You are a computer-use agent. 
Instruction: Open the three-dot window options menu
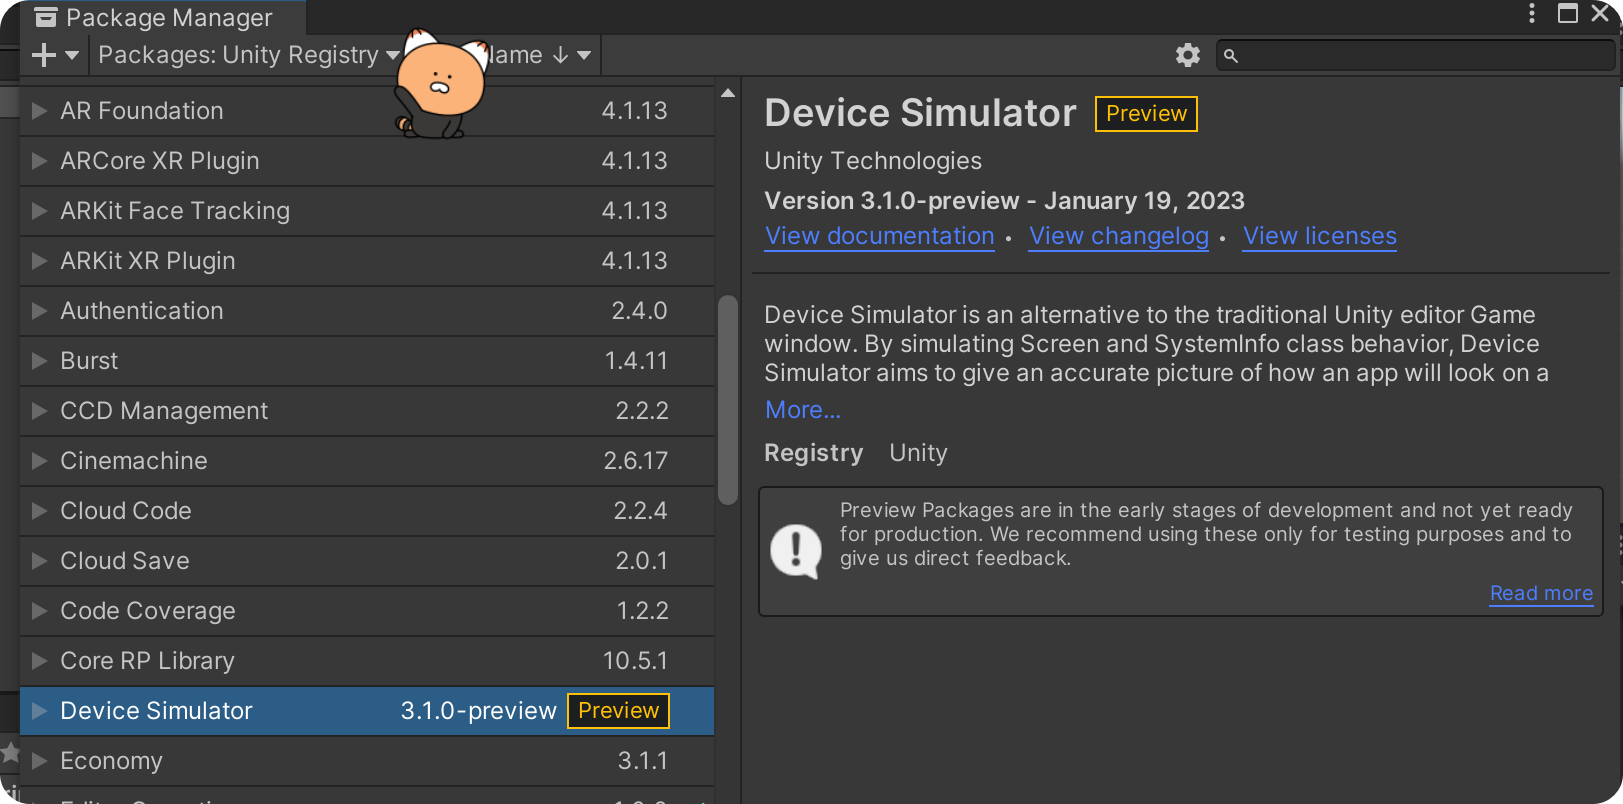[1532, 13]
